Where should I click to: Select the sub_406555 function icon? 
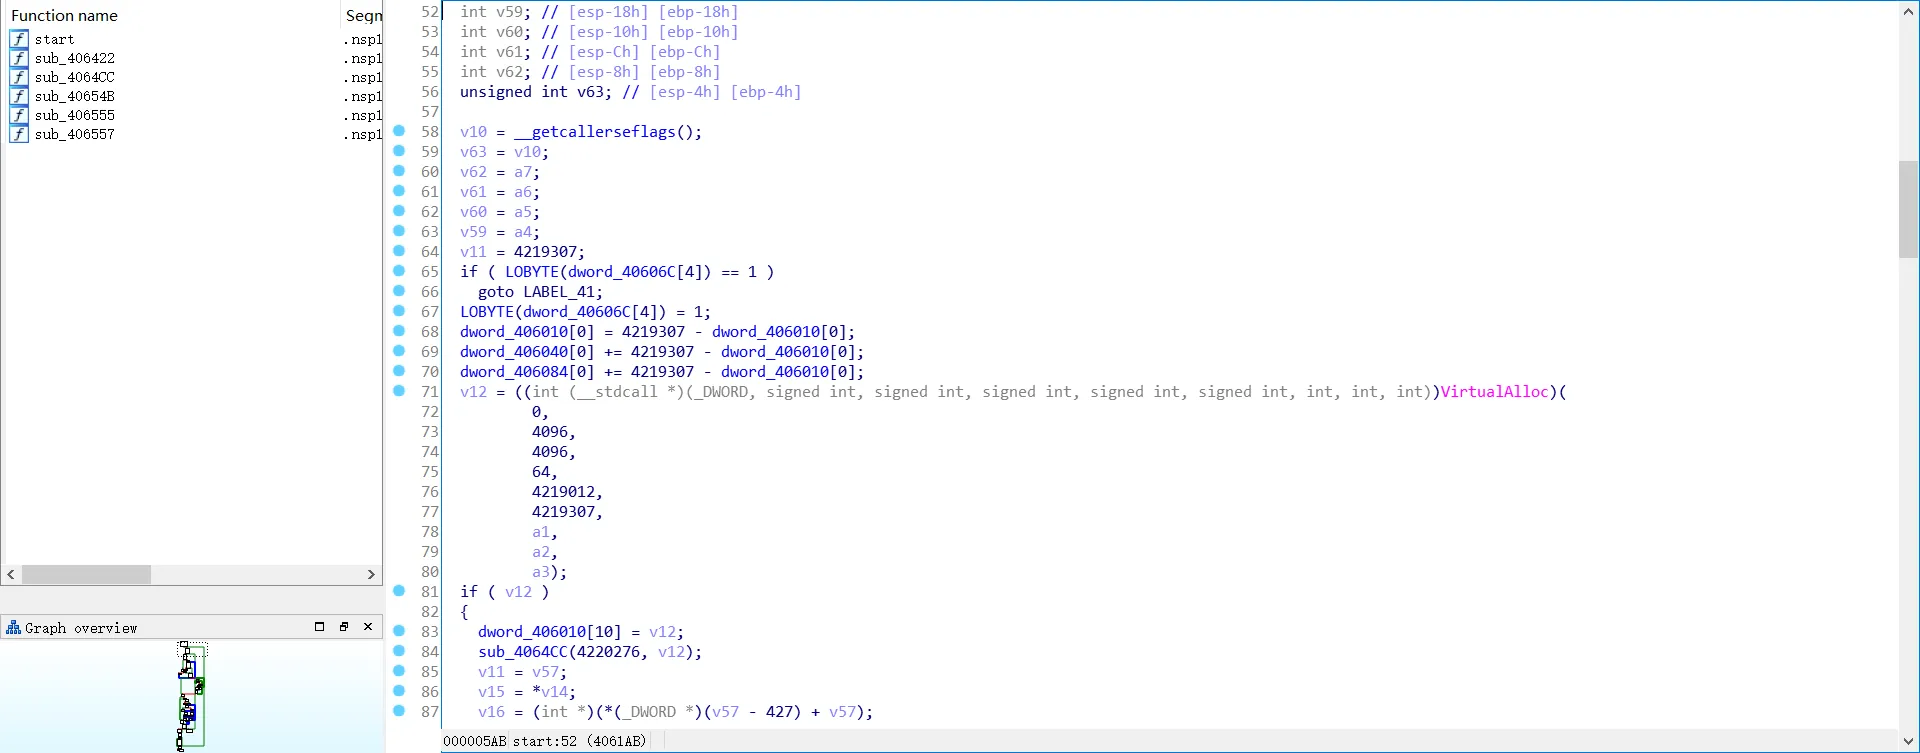pos(19,115)
